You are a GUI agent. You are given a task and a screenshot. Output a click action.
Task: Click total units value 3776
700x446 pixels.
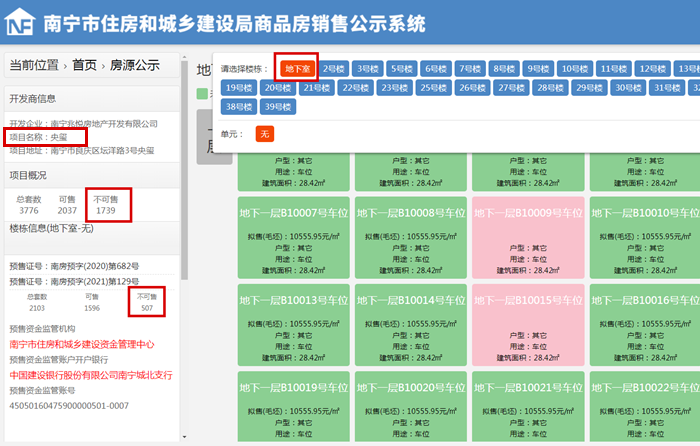(29, 210)
